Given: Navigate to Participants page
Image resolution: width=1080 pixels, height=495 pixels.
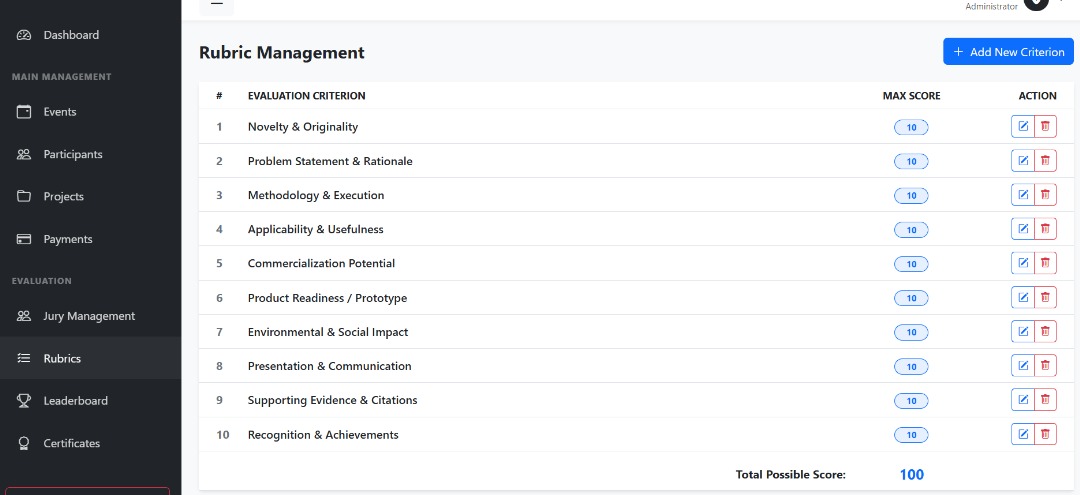Looking at the screenshot, I should coord(72,154).
